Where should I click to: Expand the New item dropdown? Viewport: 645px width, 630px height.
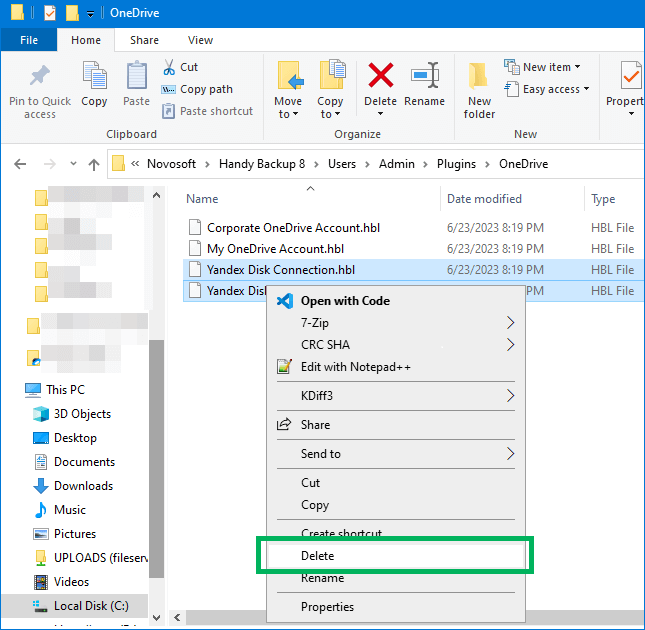click(578, 67)
